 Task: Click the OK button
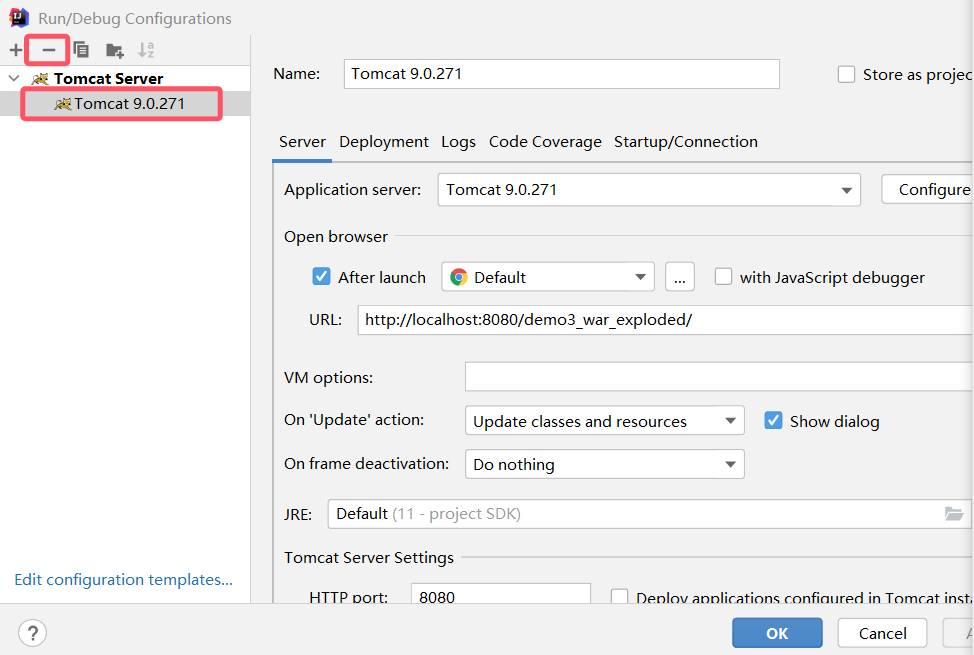[x=777, y=633]
